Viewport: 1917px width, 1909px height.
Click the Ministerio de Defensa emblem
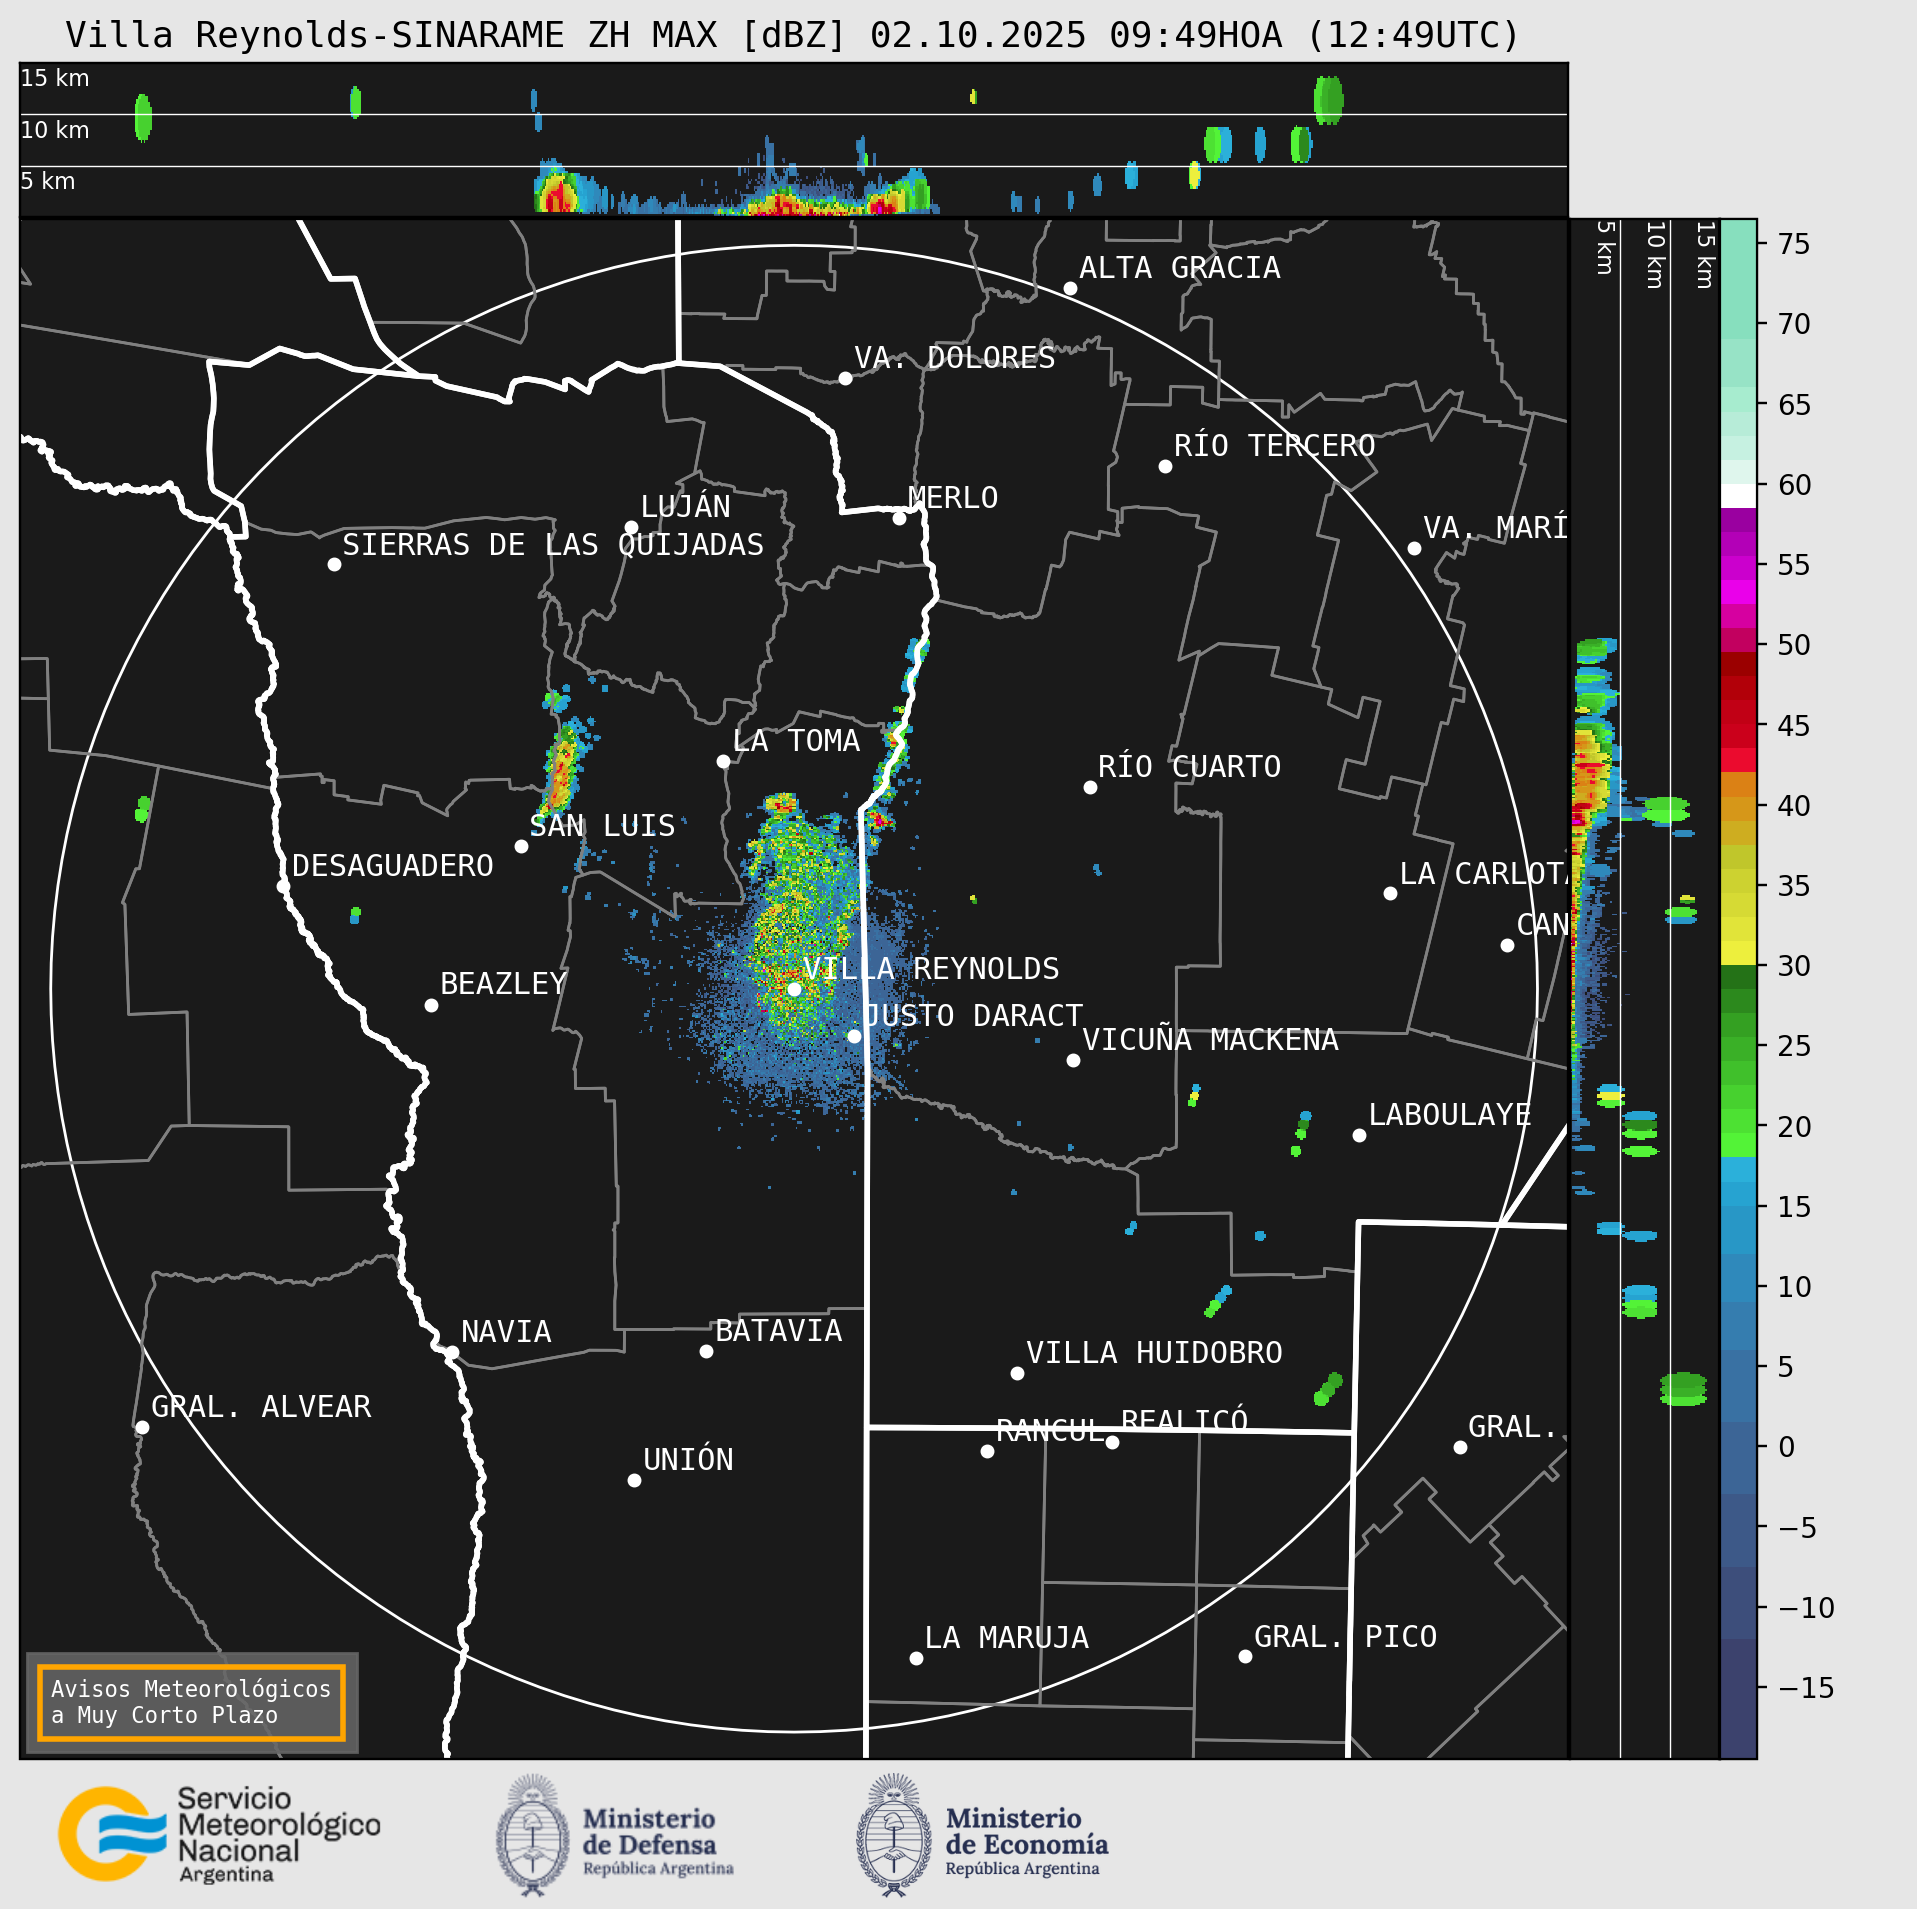tap(533, 1835)
